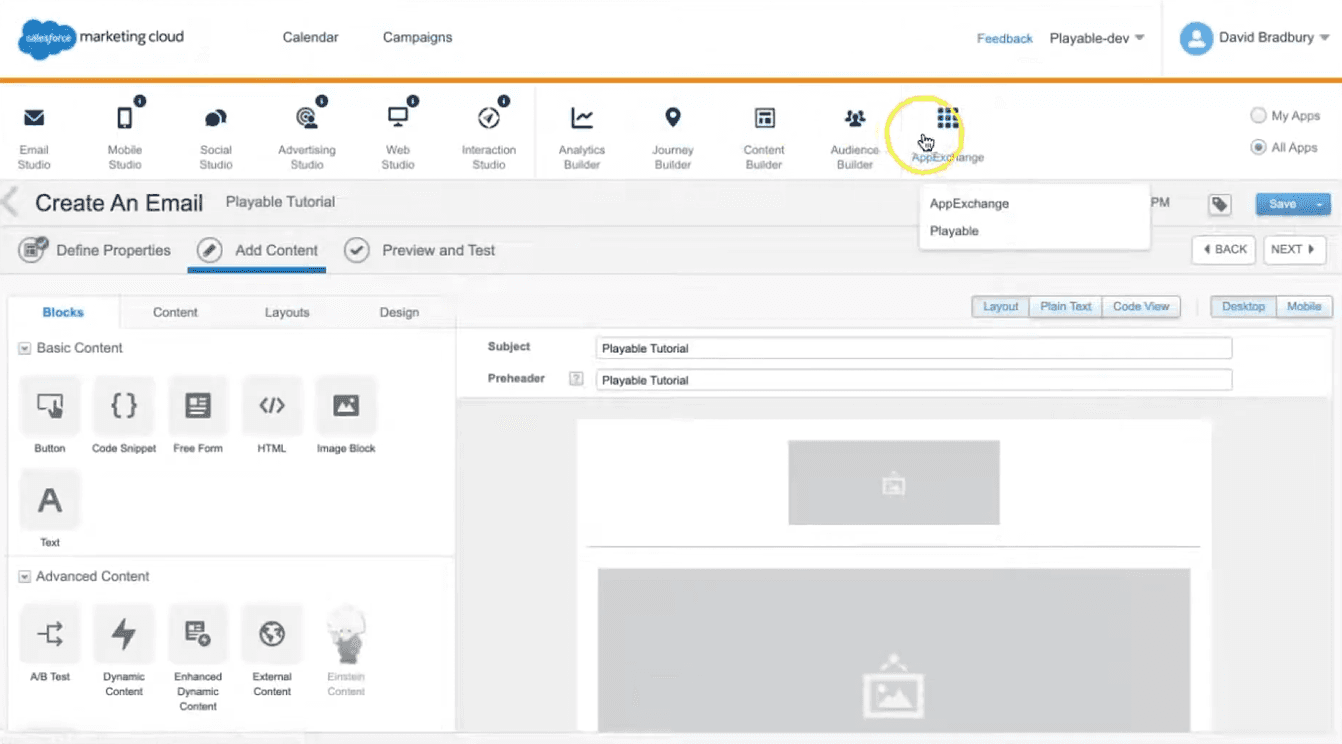
Task: Click the BACK button
Action: (1223, 249)
